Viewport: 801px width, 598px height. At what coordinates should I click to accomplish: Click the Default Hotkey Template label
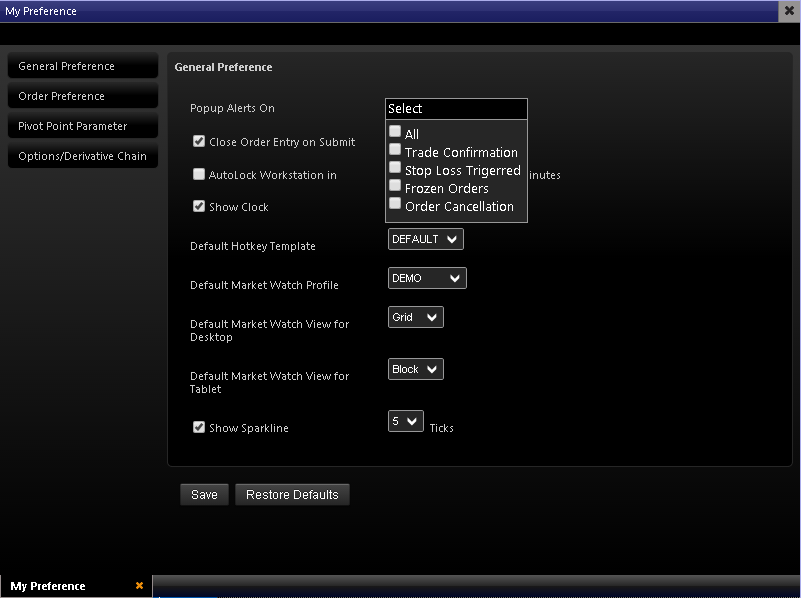(x=253, y=246)
